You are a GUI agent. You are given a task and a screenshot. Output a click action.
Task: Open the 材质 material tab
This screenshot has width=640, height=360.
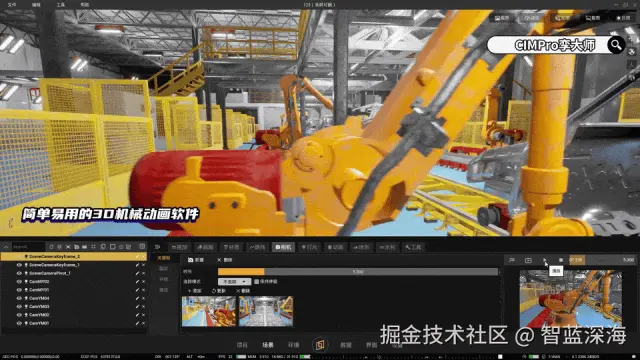(231, 247)
